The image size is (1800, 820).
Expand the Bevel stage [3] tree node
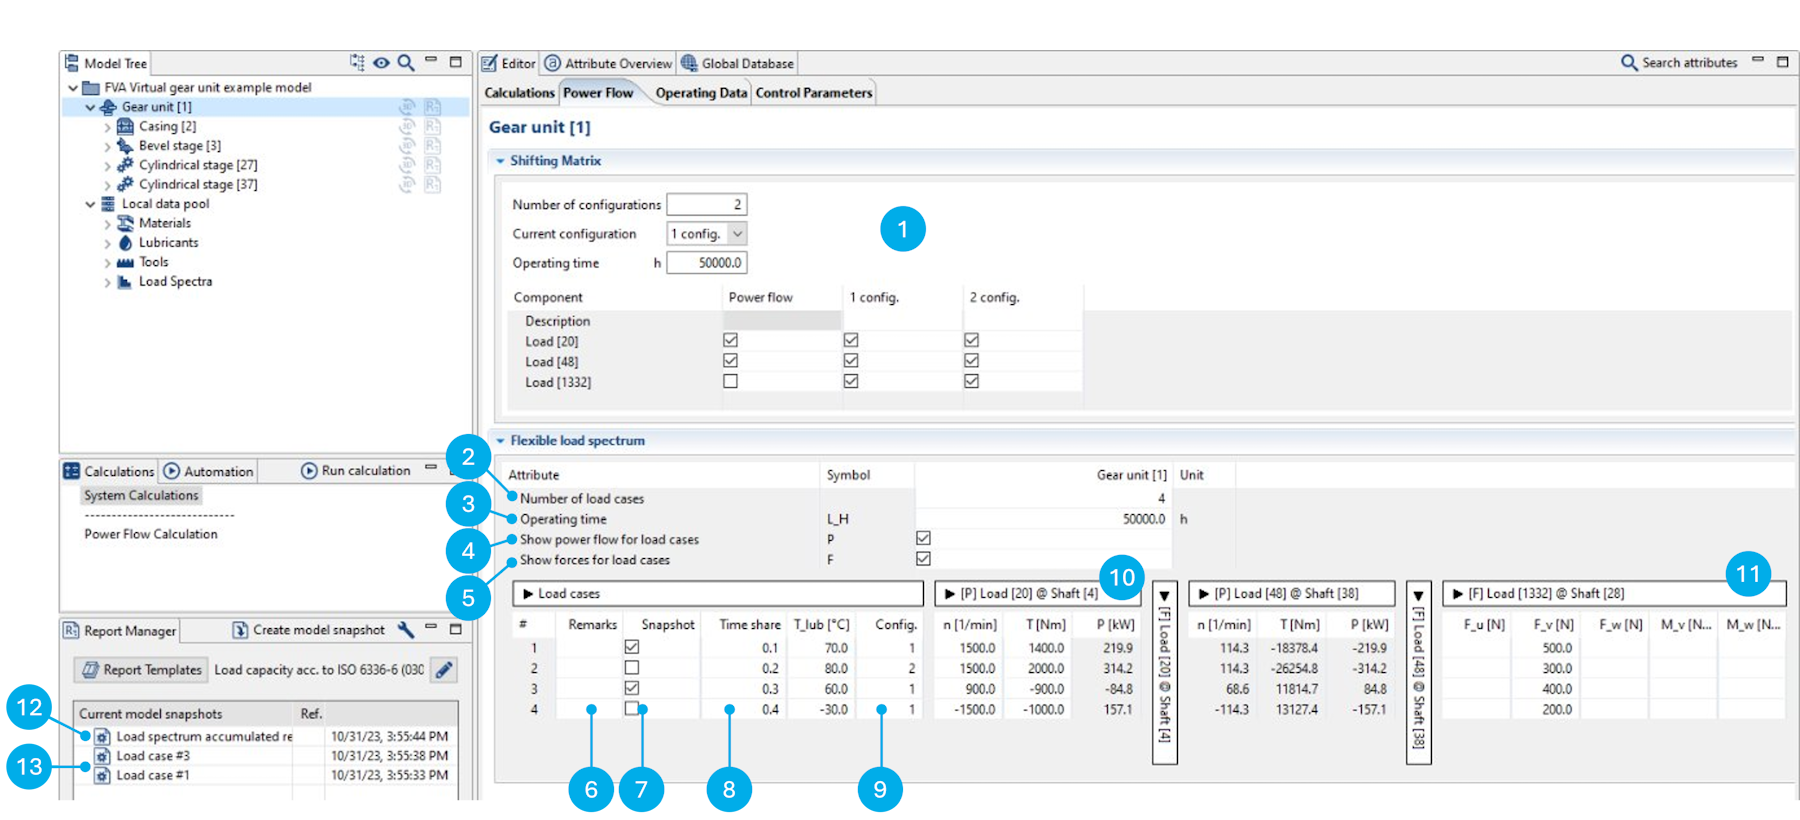click(108, 146)
